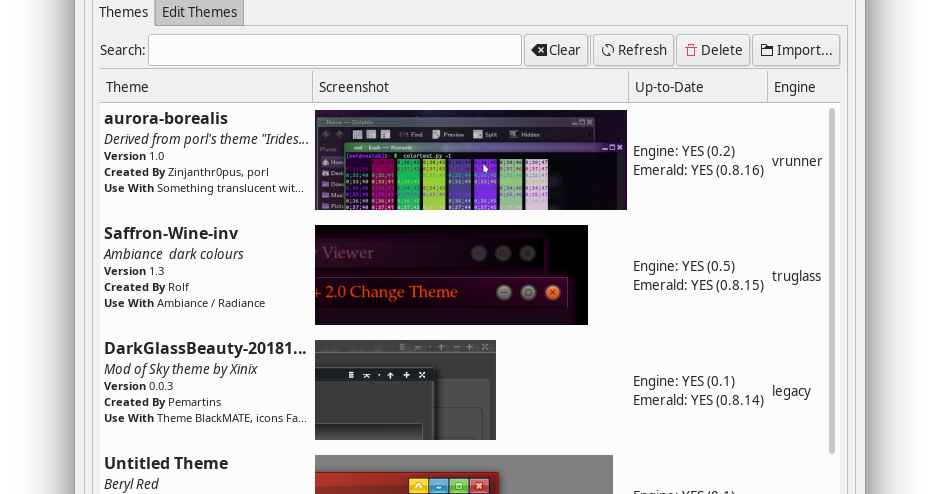Focus the theme Search field

(335, 50)
